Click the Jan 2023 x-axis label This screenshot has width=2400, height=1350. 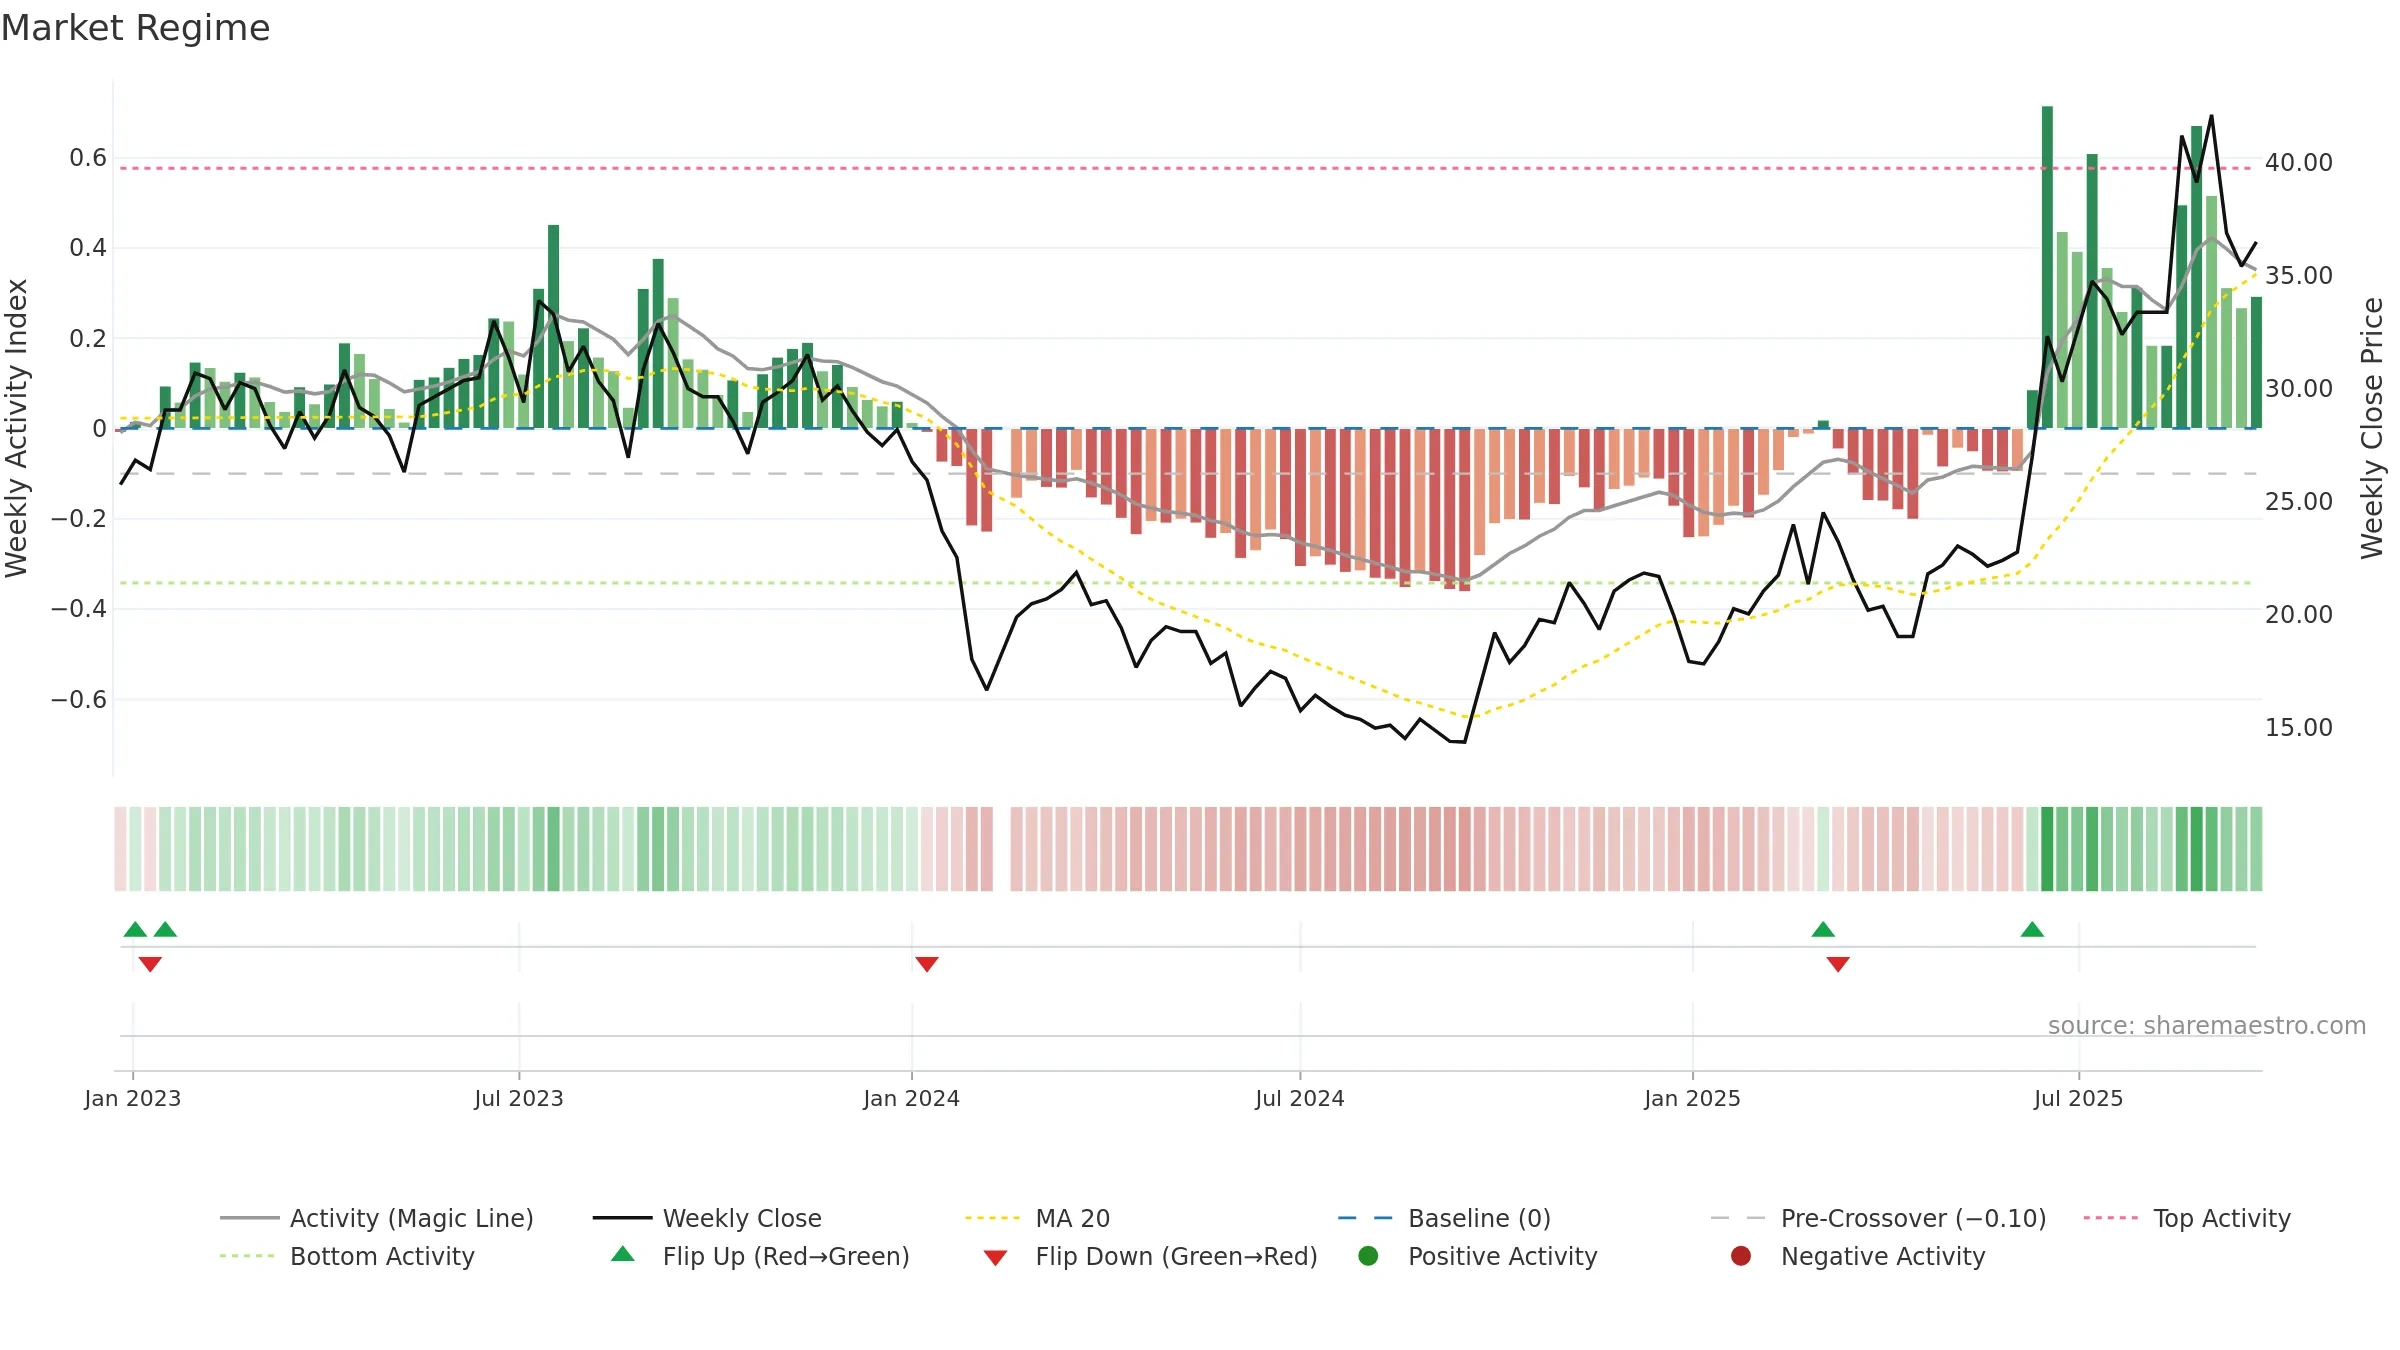point(133,1099)
